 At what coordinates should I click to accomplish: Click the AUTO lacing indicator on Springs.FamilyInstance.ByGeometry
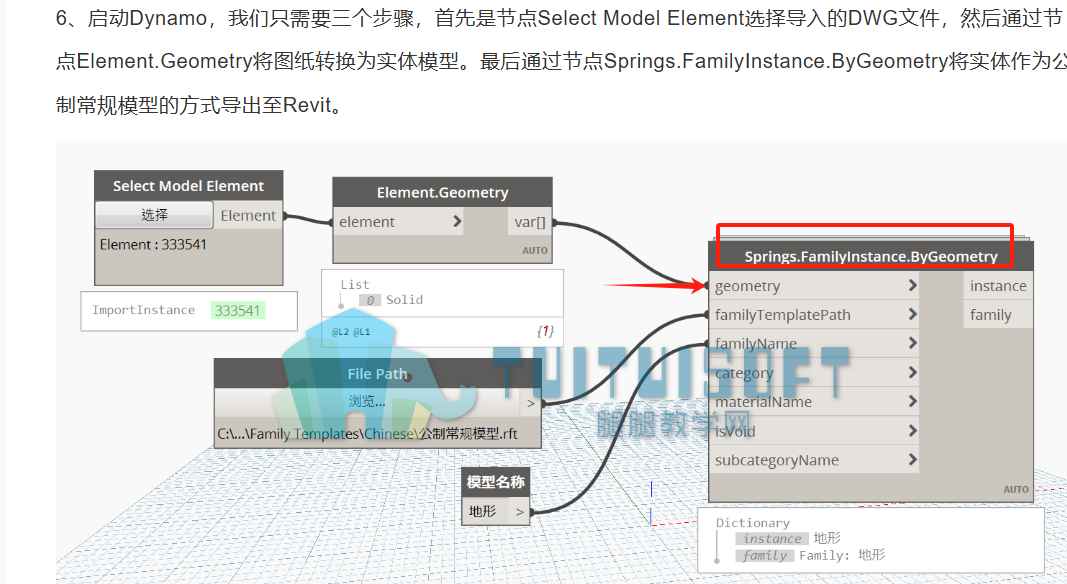click(1015, 490)
